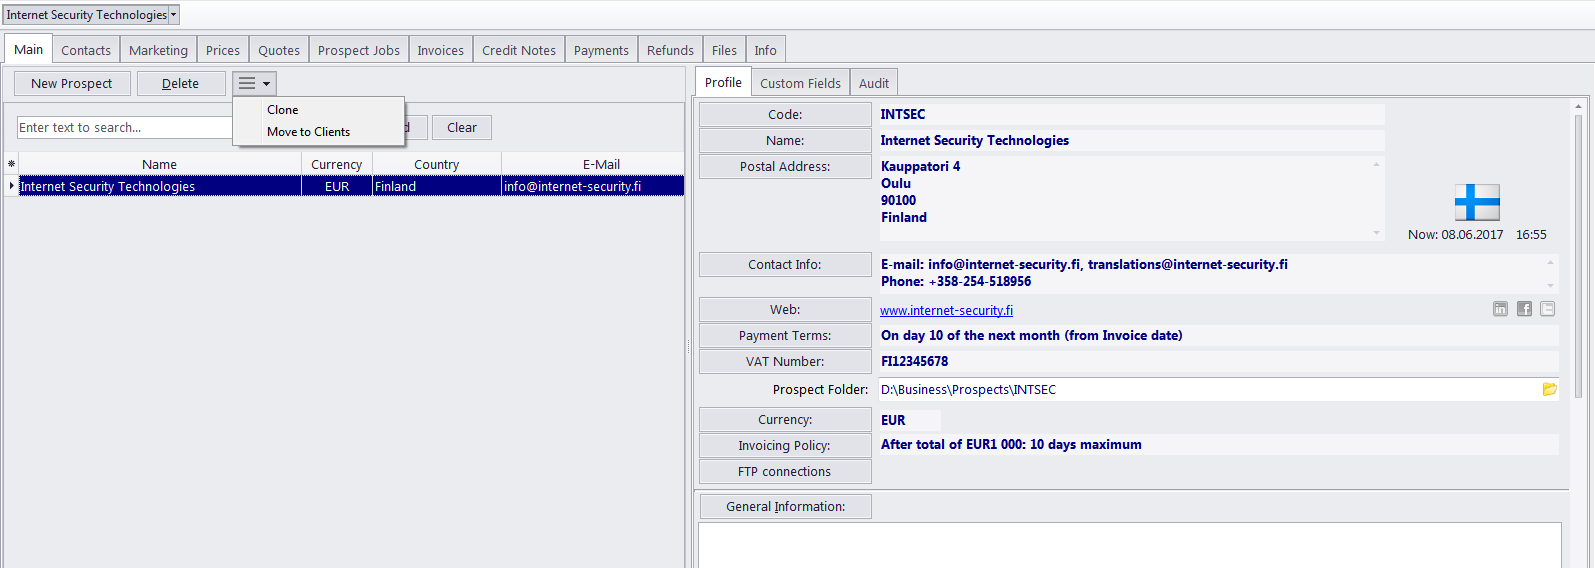Follow the www.internet-security.fi link
1595x568 pixels.
tap(946, 310)
